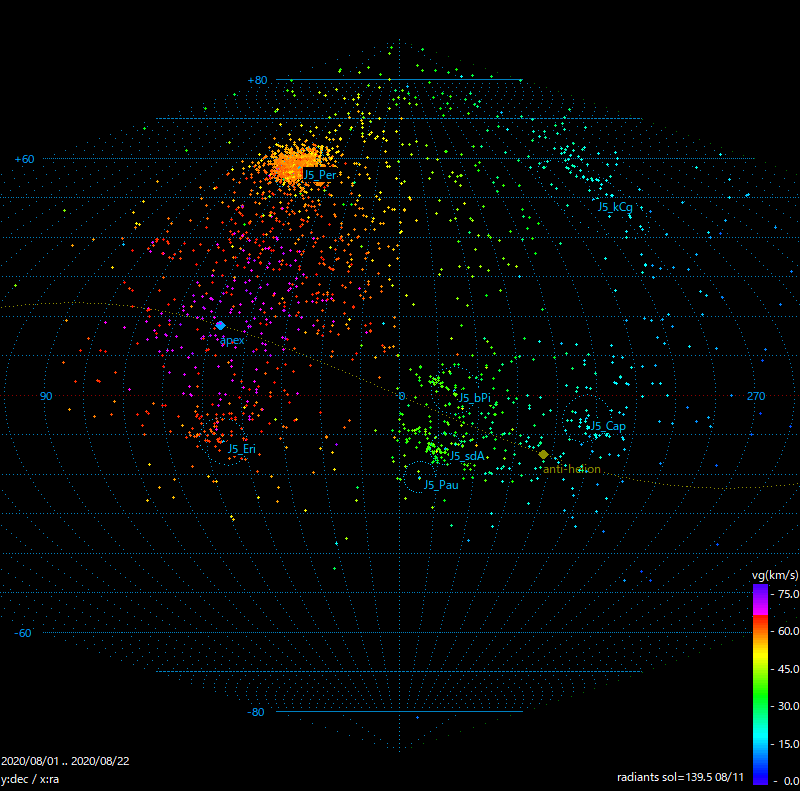This screenshot has height=791, width=800.
Task: Click the date range 2020/08/01 .. 2020/08/22
Action: pos(65,761)
